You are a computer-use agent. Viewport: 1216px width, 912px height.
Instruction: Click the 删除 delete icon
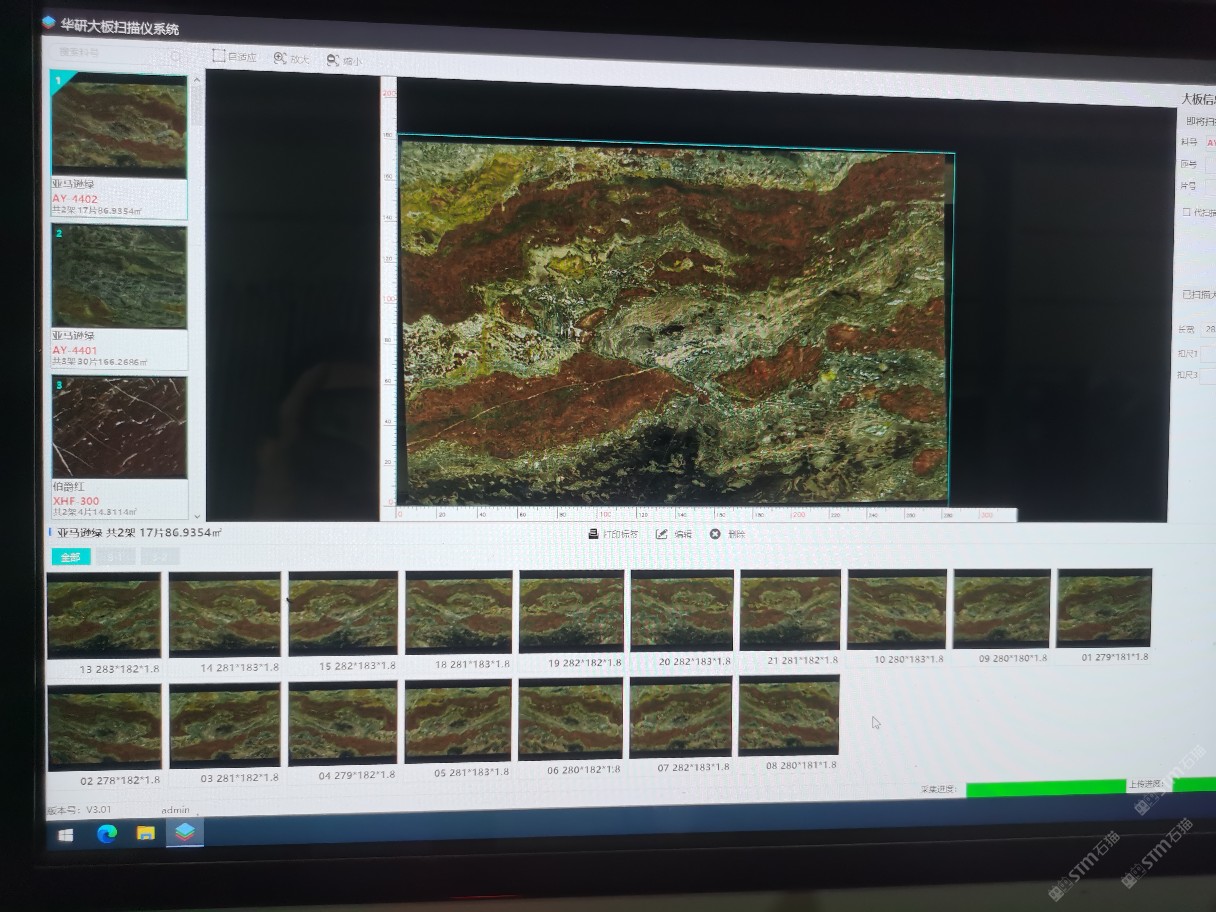click(715, 534)
